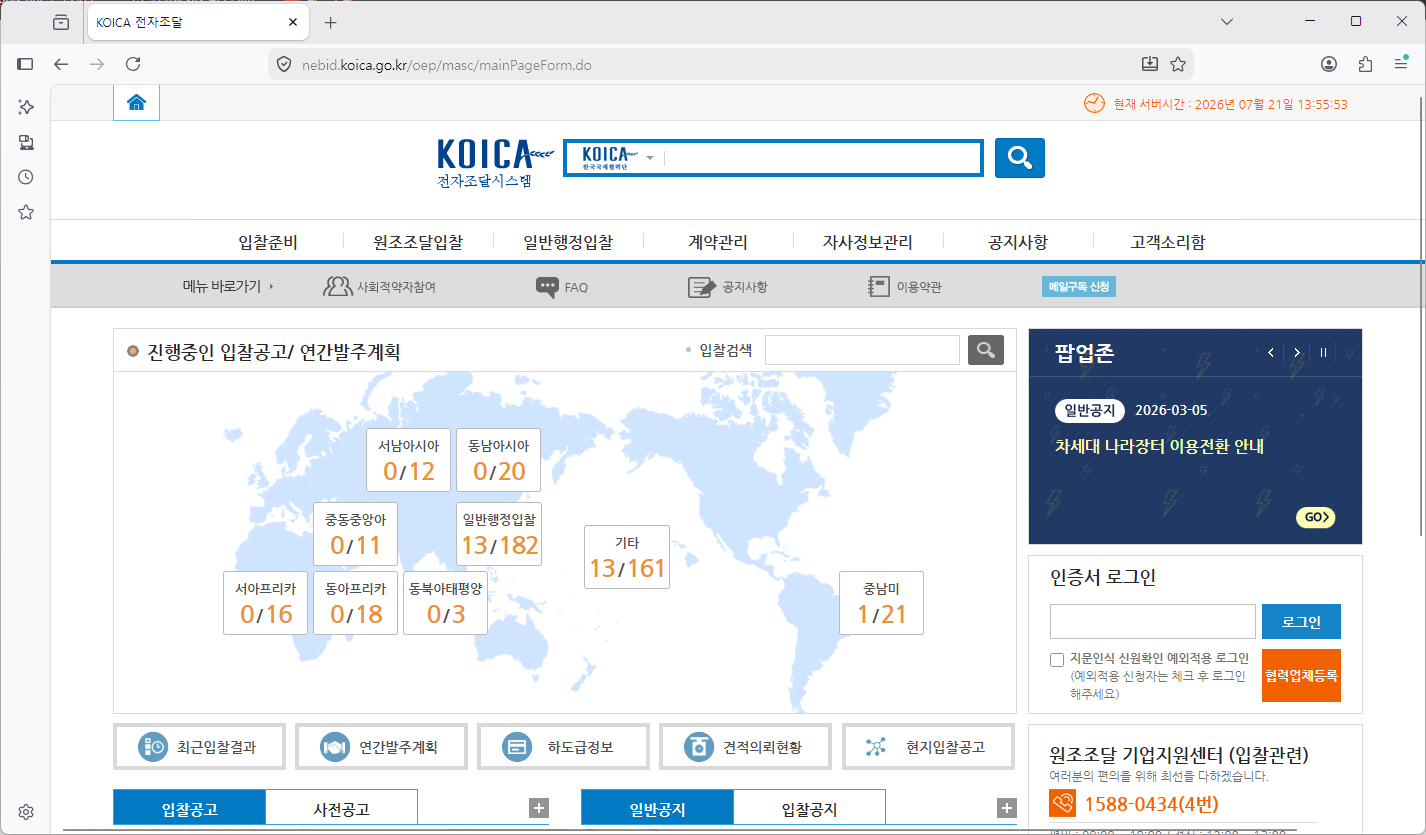
Task: Open the browser extensions menu
Action: point(1365,64)
